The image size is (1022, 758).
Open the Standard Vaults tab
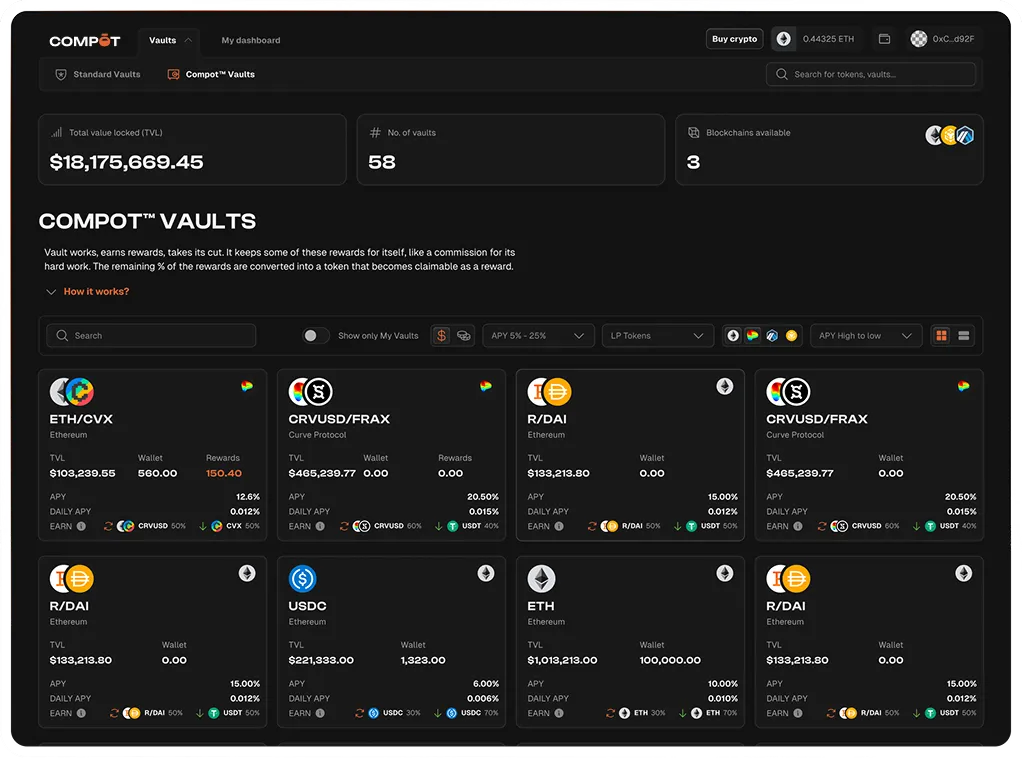(x=97, y=74)
